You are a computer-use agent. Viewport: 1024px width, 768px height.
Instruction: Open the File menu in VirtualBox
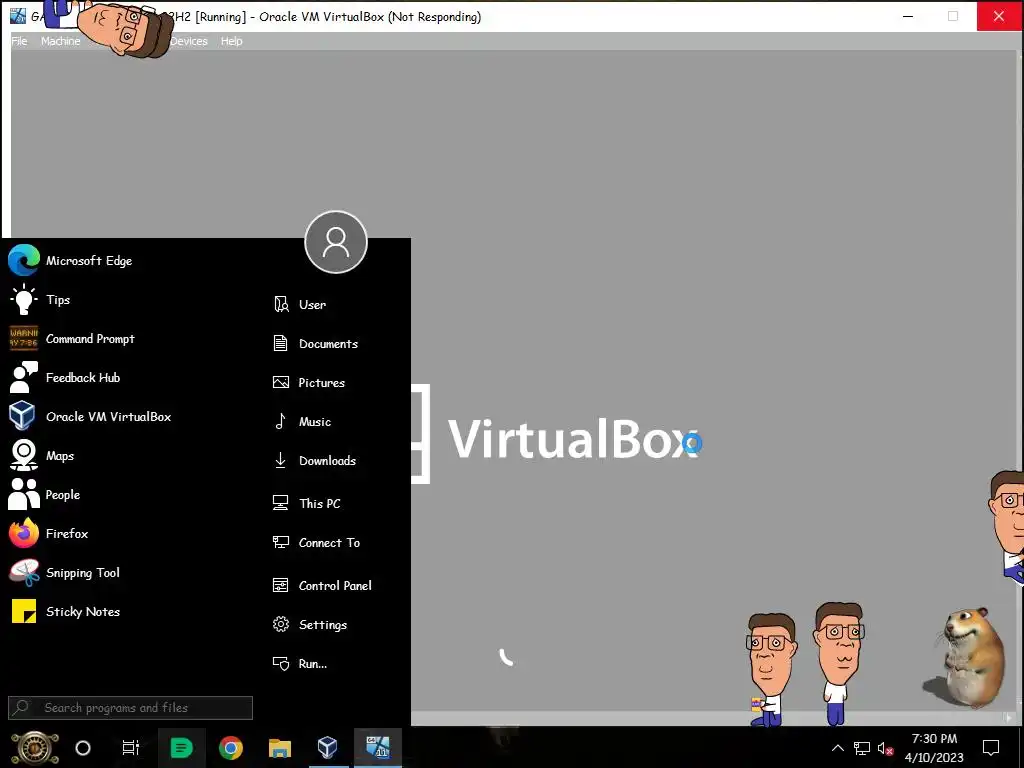point(20,41)
